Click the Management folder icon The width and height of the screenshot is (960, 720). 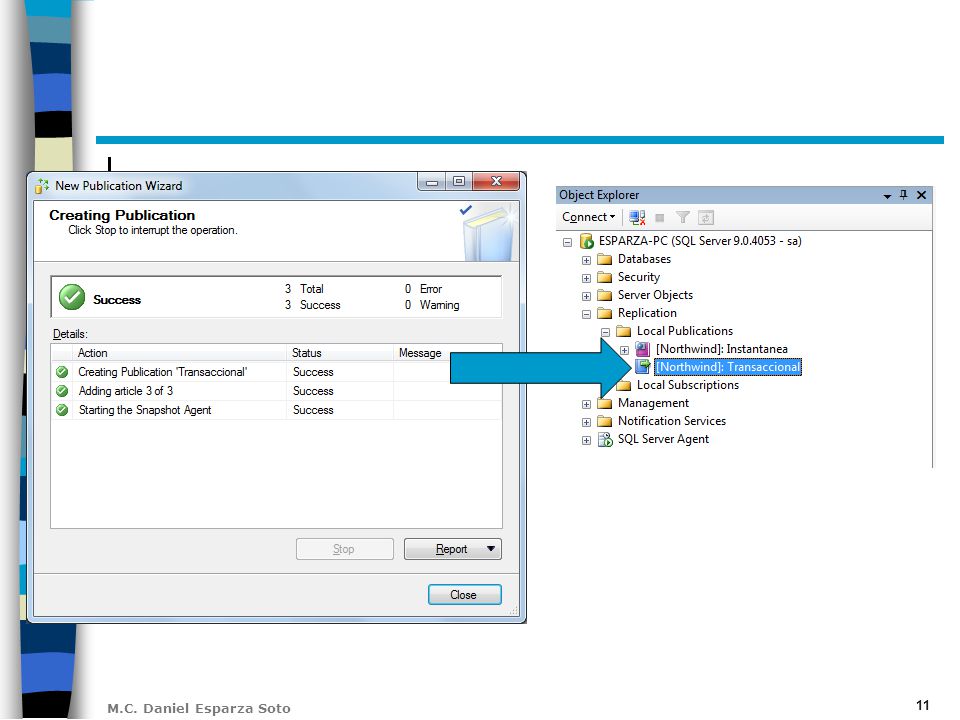pos(605,403)
